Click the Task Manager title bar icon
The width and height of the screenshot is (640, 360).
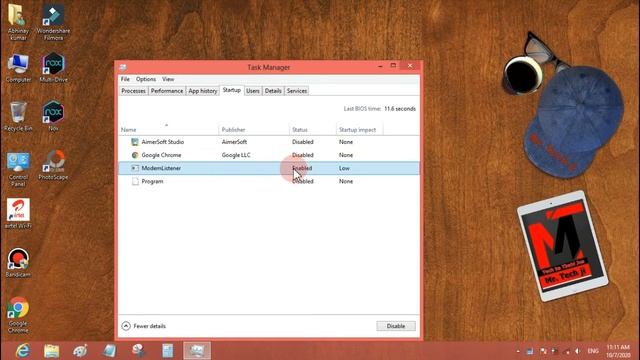pos(123,67)
